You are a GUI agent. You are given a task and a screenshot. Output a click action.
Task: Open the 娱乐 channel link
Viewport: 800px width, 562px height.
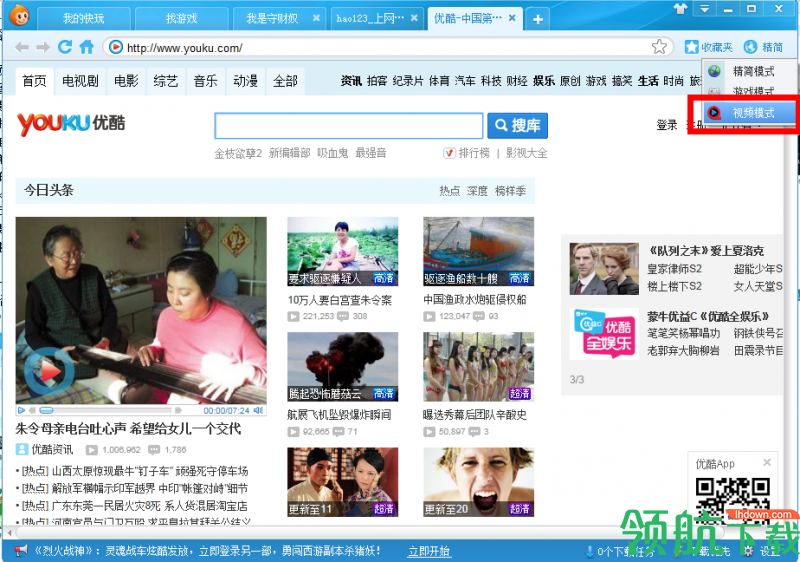click(x=544, y=81)
